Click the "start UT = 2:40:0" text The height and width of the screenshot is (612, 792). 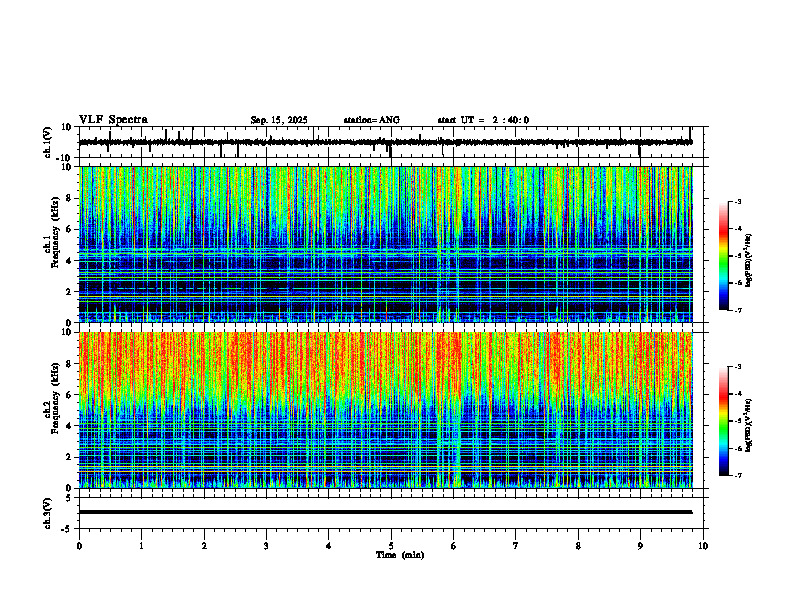click(483, 120)
